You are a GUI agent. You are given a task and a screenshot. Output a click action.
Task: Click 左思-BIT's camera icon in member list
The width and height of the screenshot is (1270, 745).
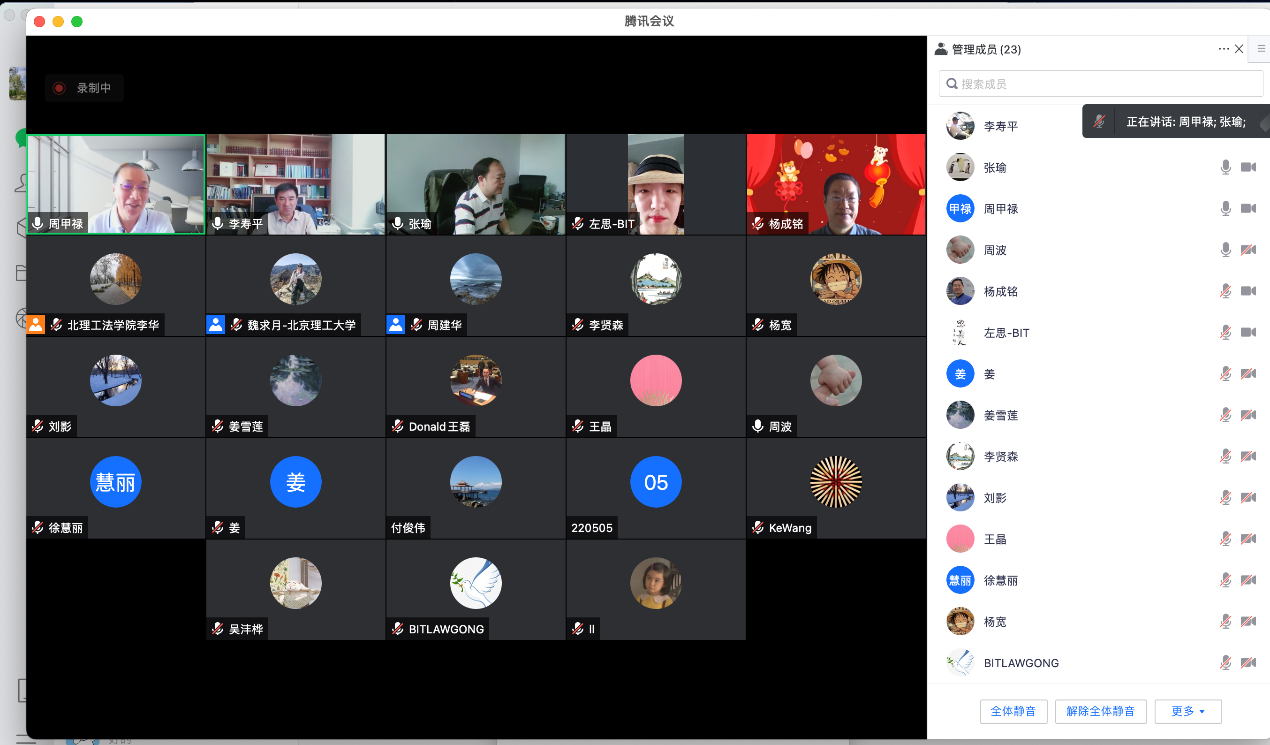tap(1248, 332)
